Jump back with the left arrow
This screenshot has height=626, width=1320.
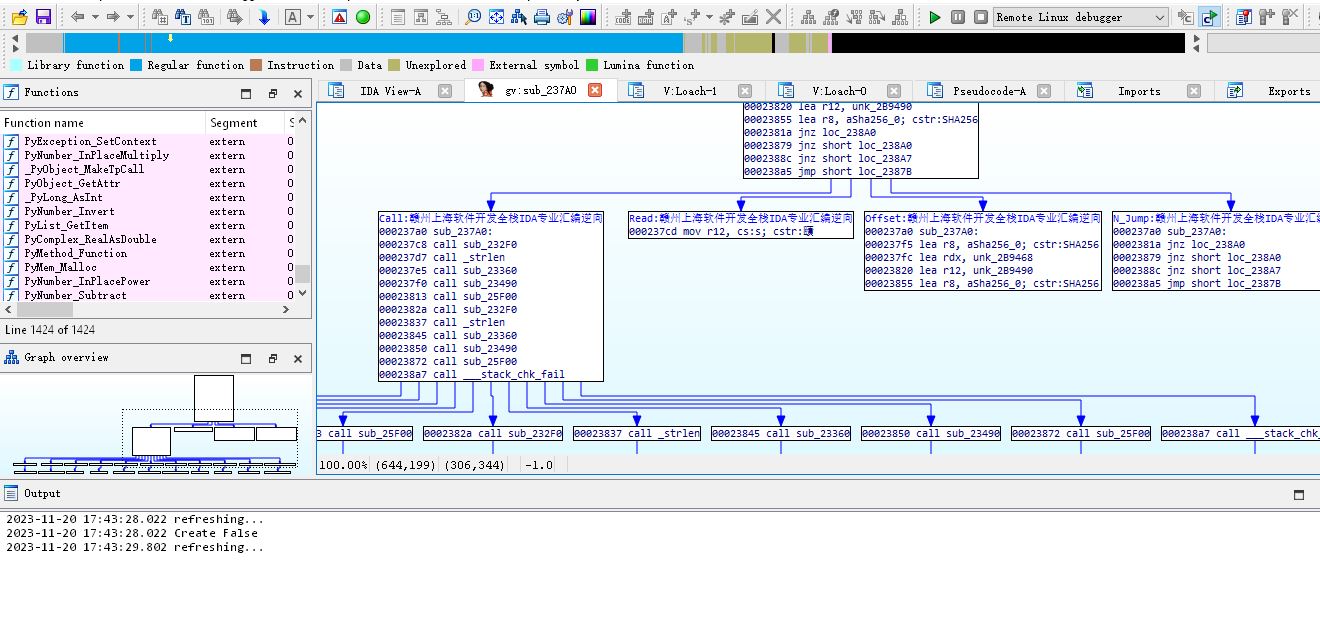tap(78, 17)
